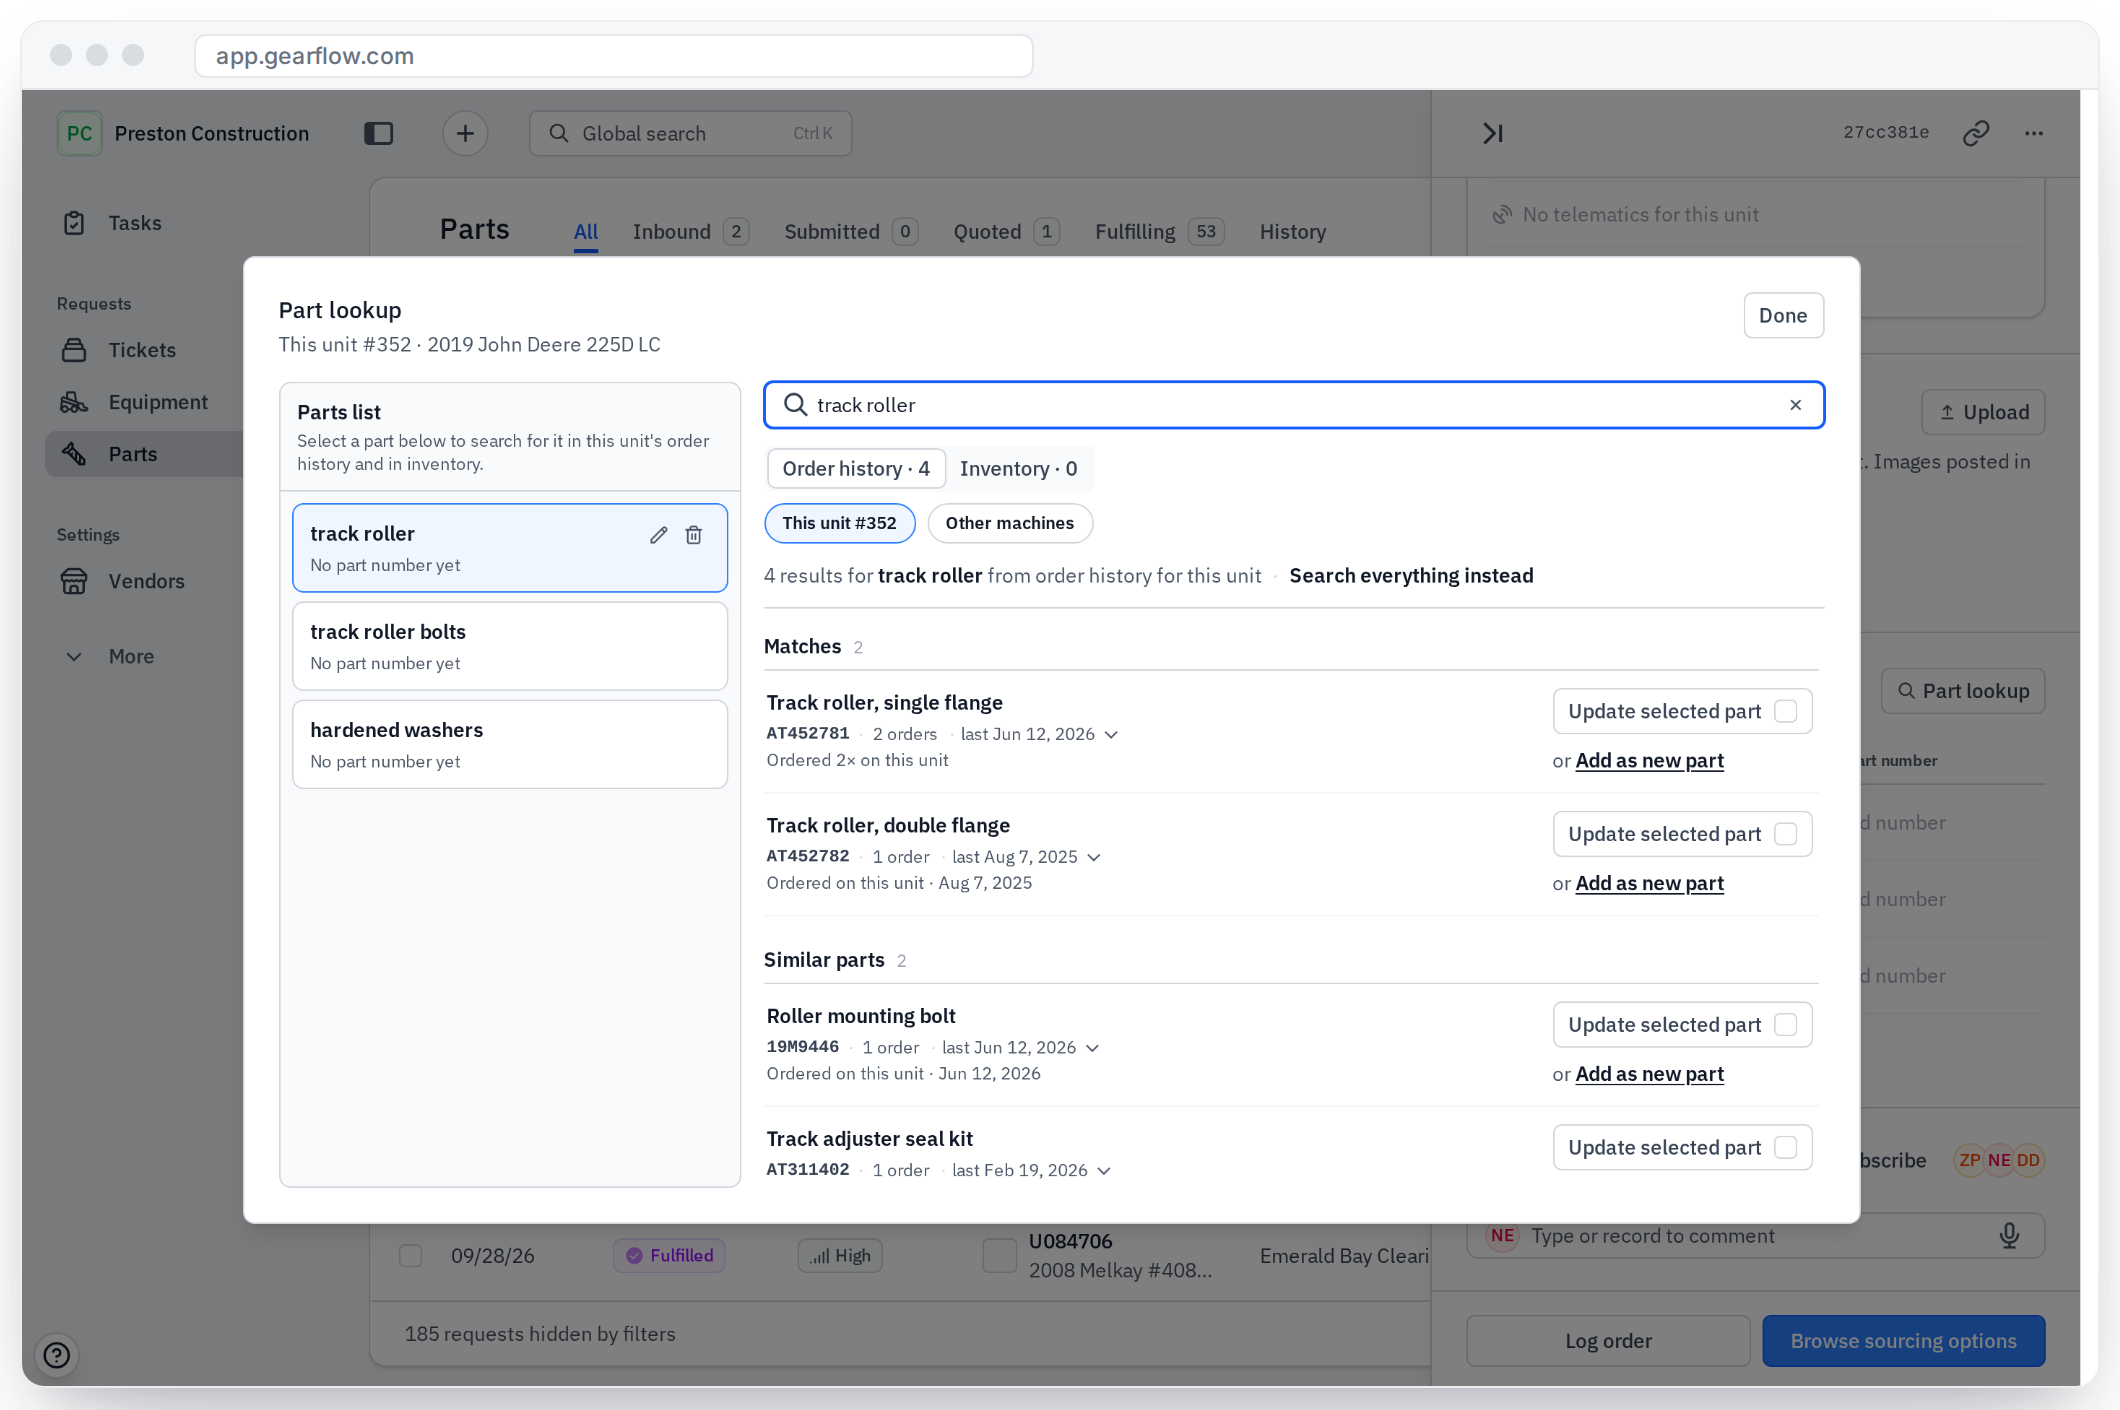
Task: Tick the checkbox beside U084706
Action: [999, 1256]
